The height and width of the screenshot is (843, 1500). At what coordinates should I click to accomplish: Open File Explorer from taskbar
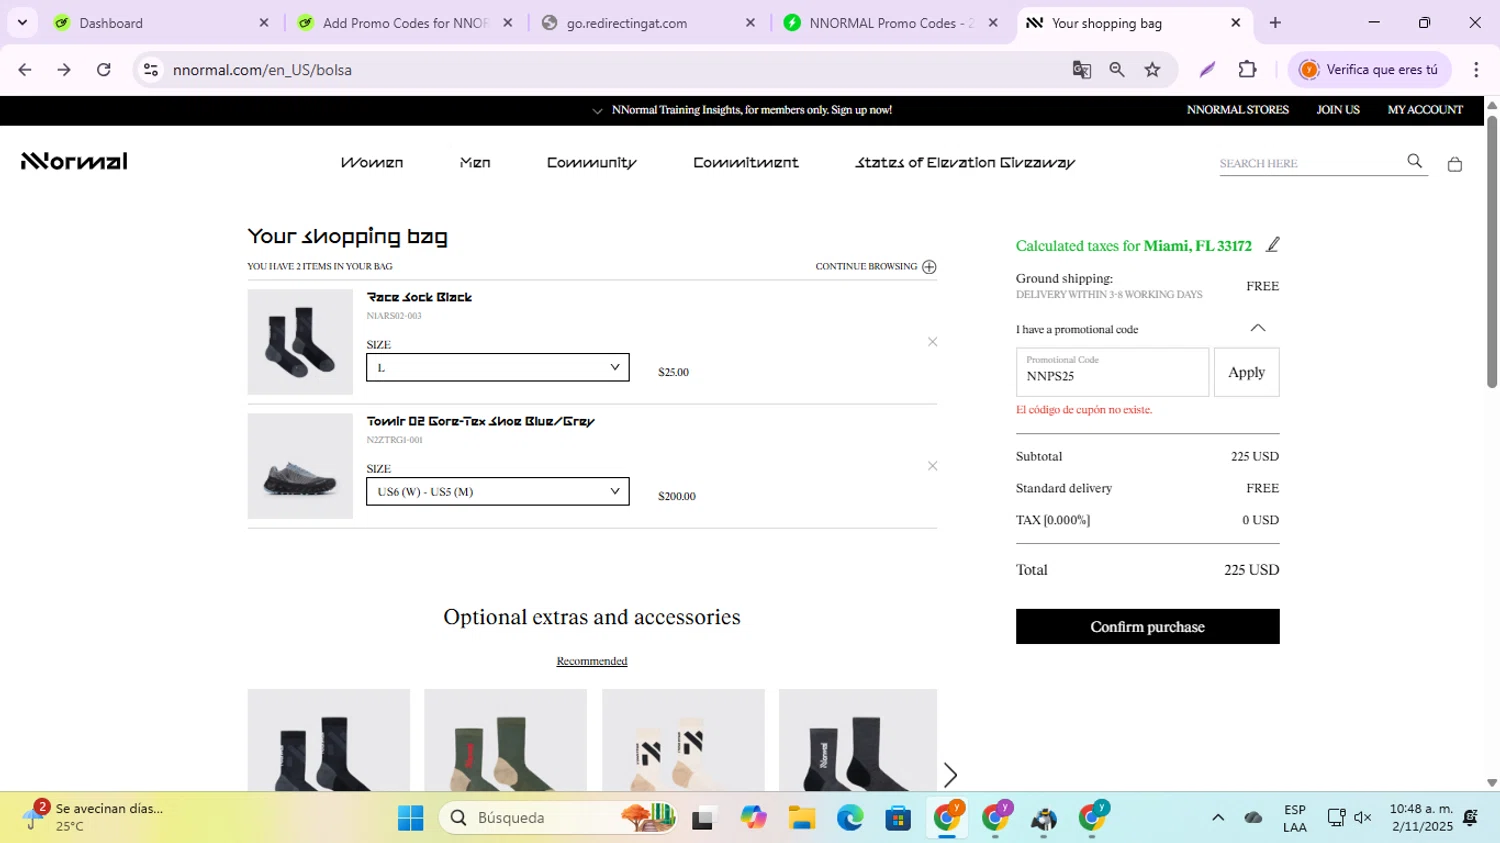click(801, 818)
